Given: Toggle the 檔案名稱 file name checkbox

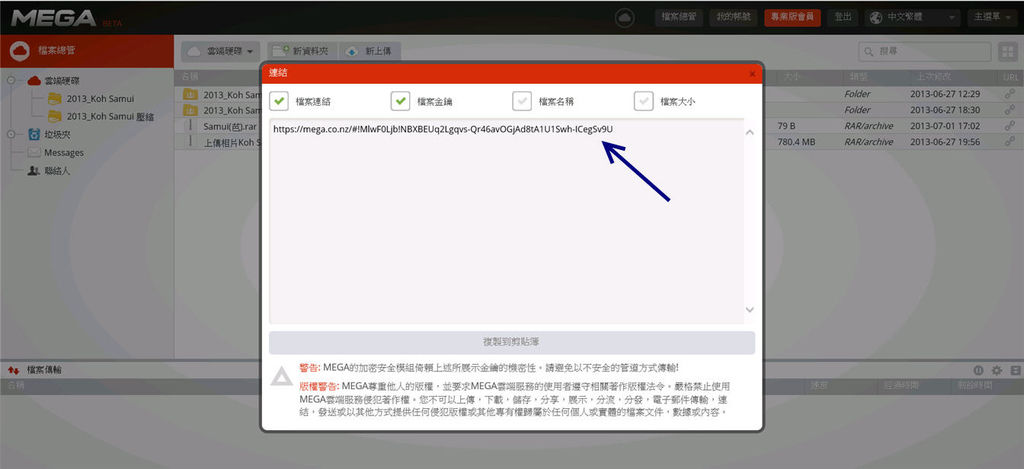Looking at the screenshot, I should click(522, 101).
